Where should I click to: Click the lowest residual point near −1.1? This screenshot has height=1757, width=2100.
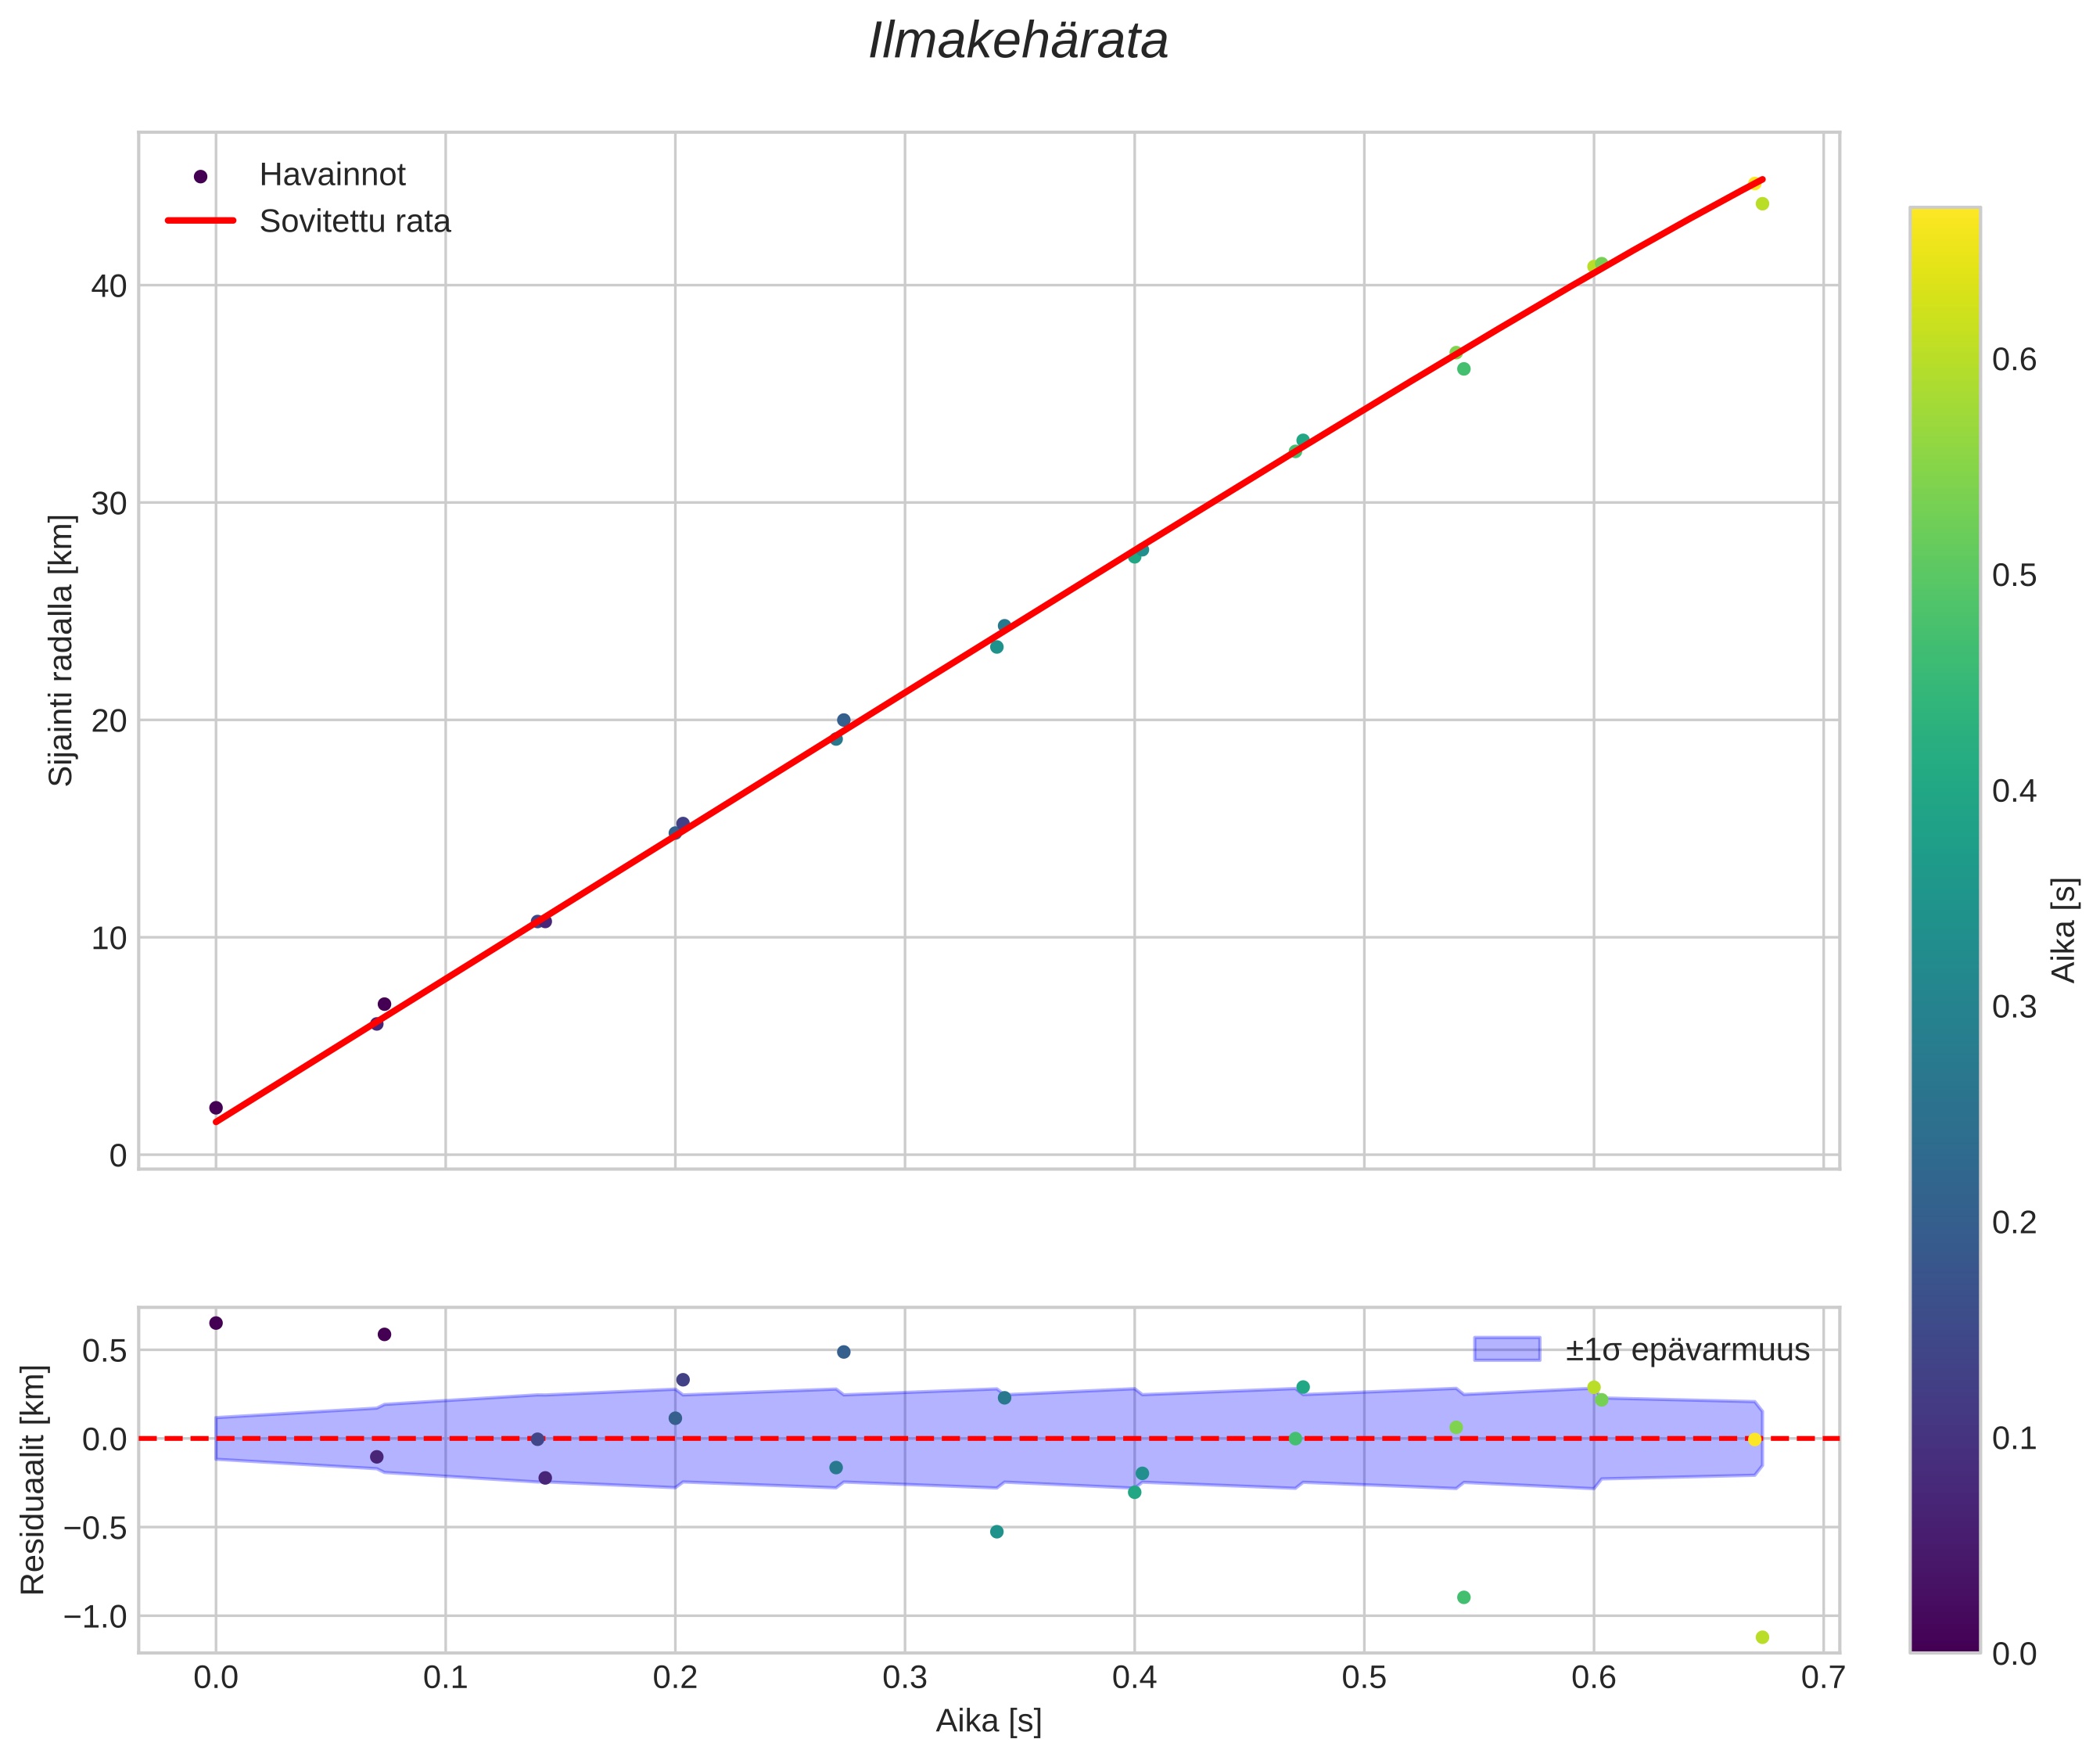coord(1762,1637)
